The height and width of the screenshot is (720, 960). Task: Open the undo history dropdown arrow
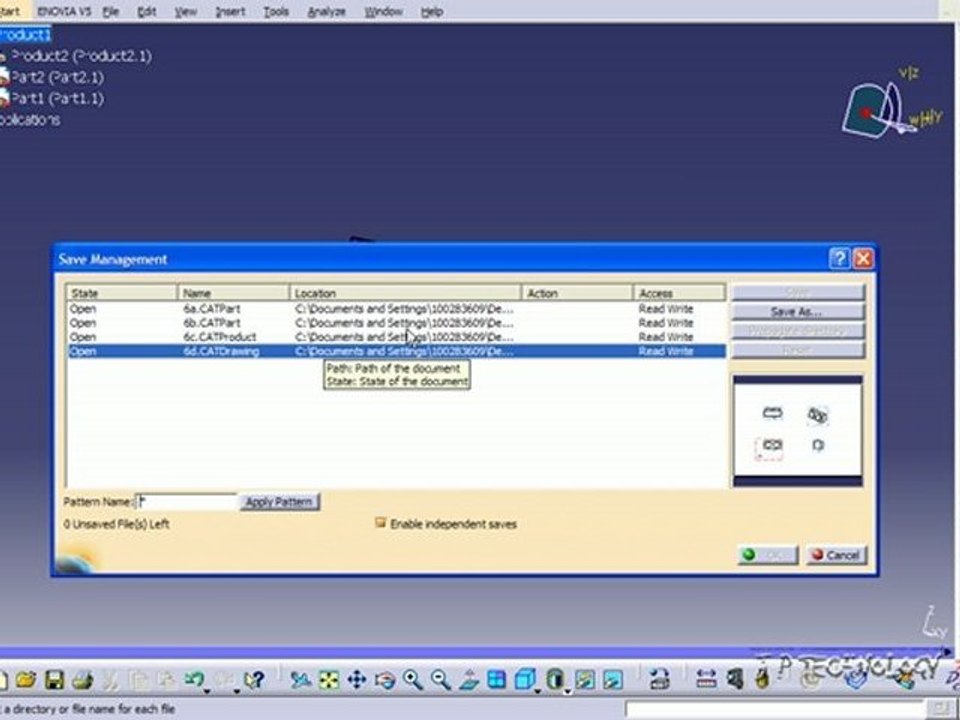pos(208,692)
